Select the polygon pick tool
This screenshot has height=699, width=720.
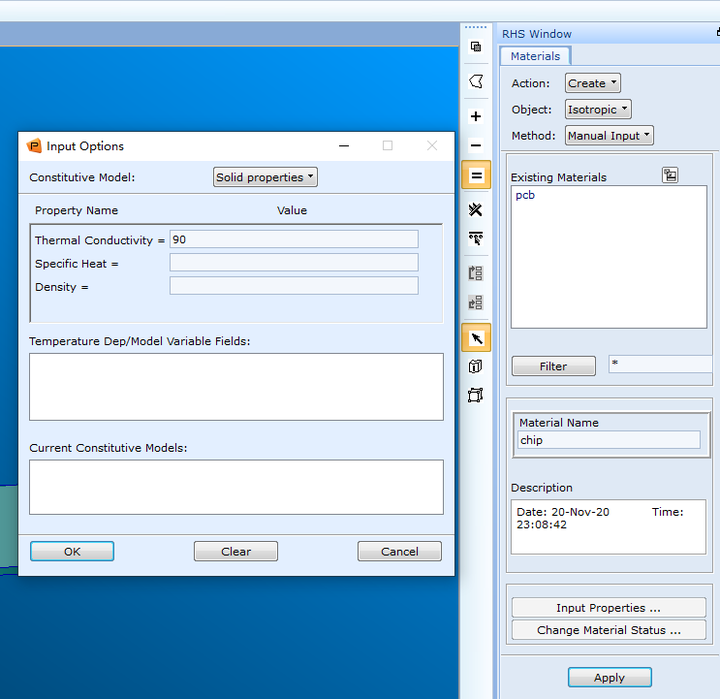coord(476,81)
